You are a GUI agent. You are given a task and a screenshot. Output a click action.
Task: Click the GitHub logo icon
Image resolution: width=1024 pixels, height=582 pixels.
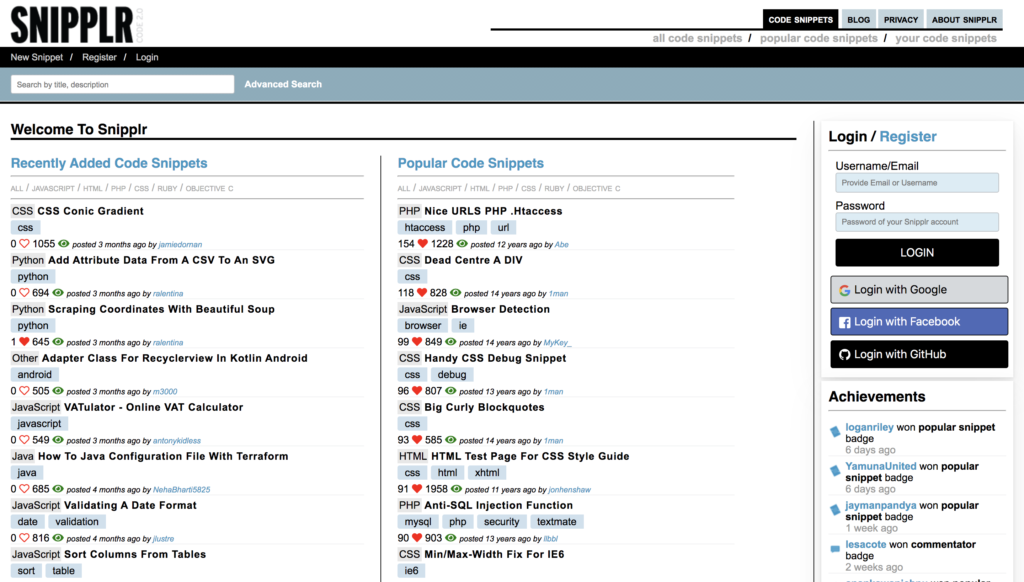pos(844,354)
